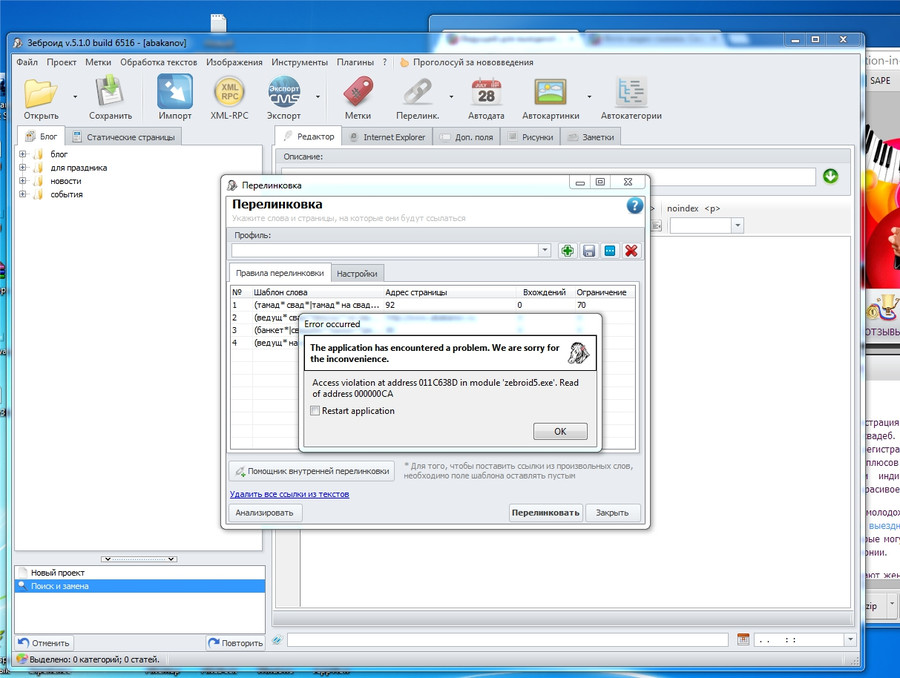The width and height of the screenshot is (900, 678).
Task: Click the Открыть folder icon
Action: (x=41, y=92)
